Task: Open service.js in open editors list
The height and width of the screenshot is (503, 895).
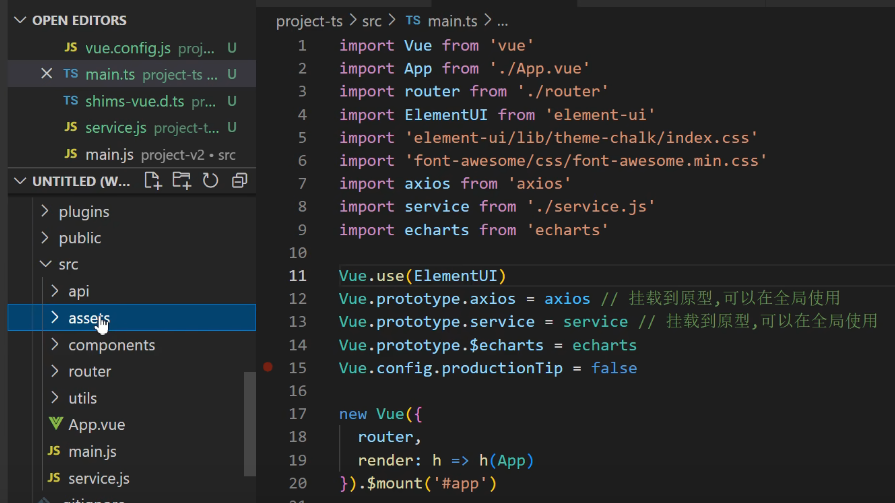Action: point(132,127)
